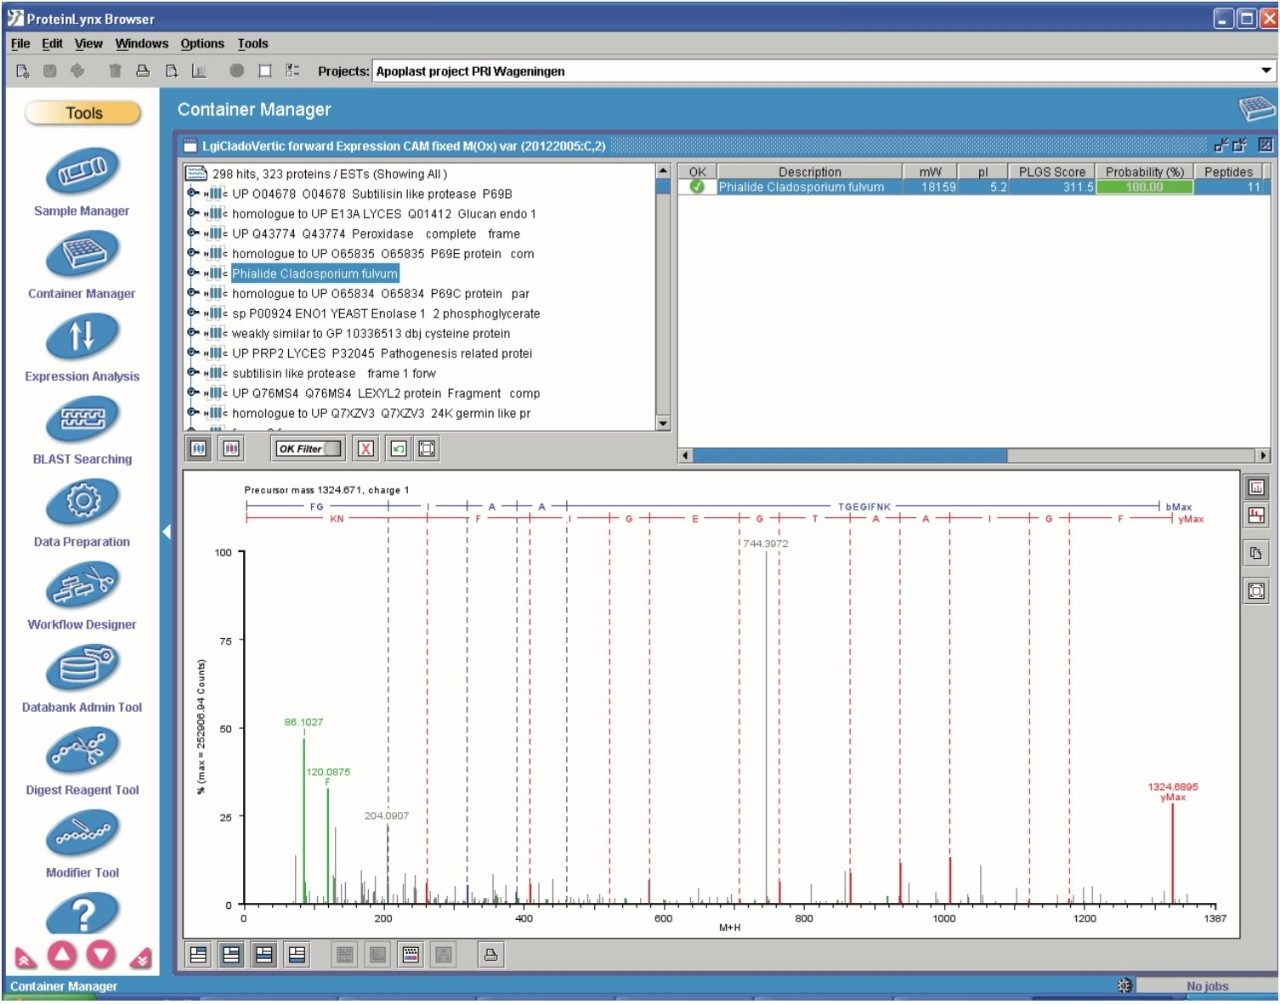The width and height of the screenshot is (1280, 1004).
Task: Open the Projects dropdown list
Action: 1266,71
